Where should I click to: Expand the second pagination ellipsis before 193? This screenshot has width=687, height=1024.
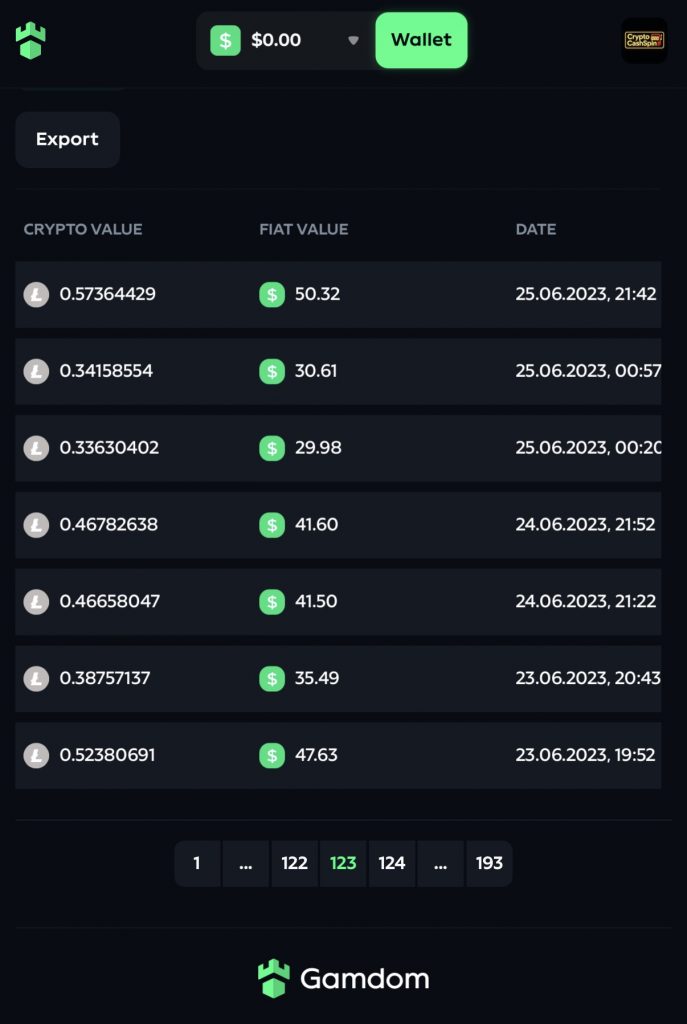[x=440, y=863]
